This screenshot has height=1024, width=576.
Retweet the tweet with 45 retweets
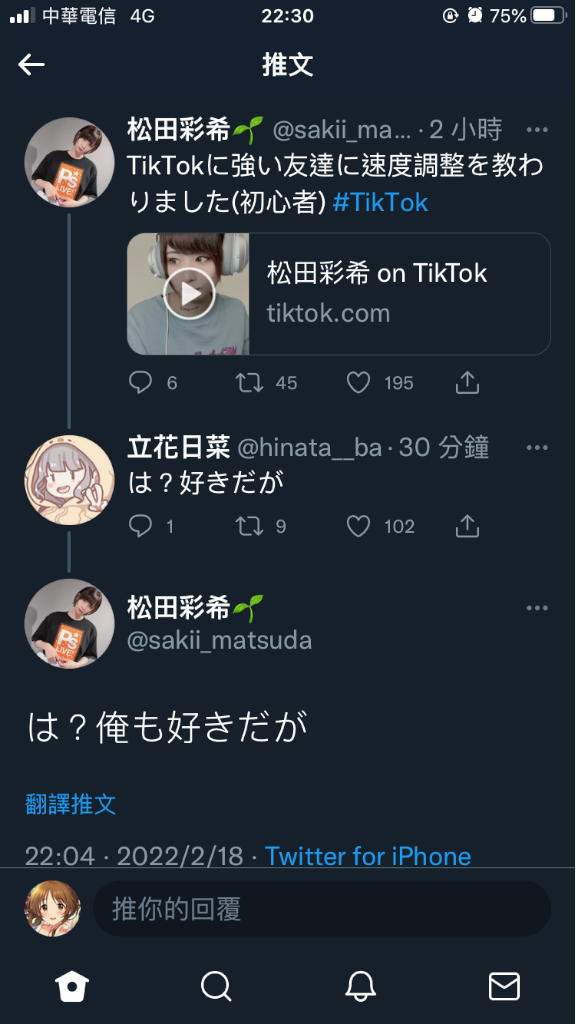[249, 383]
